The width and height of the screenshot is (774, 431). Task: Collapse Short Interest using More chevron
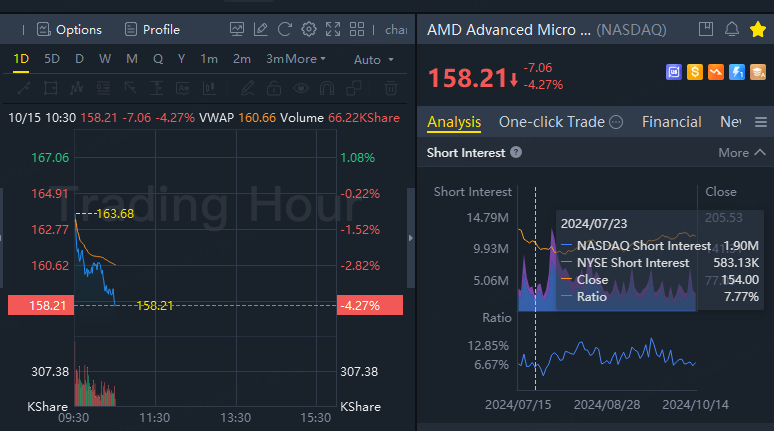coord(742,153)
